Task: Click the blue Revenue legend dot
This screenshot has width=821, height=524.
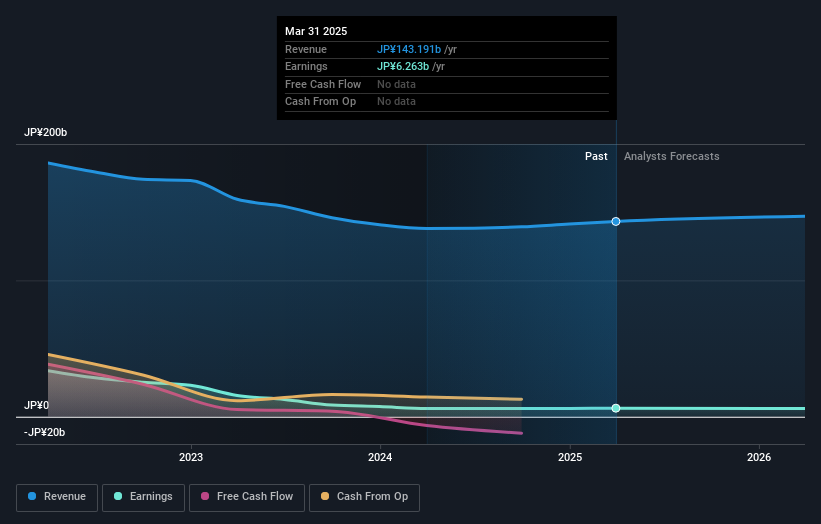Action: click(x=32, y=496)
